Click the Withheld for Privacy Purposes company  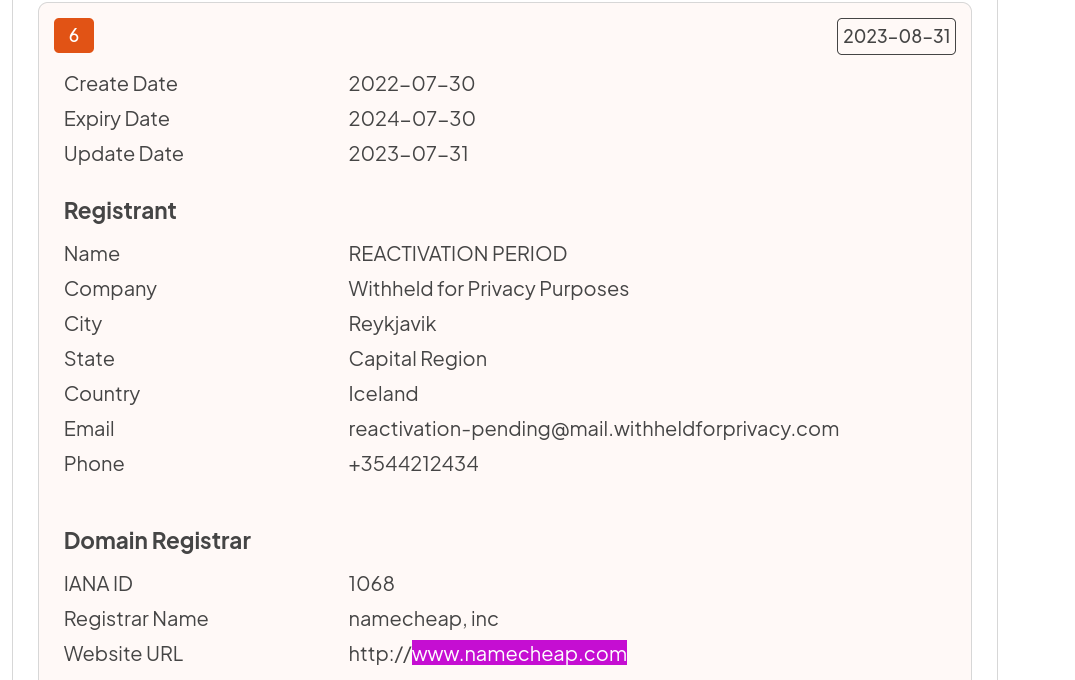pyautogui.click(x=488, y=289)
